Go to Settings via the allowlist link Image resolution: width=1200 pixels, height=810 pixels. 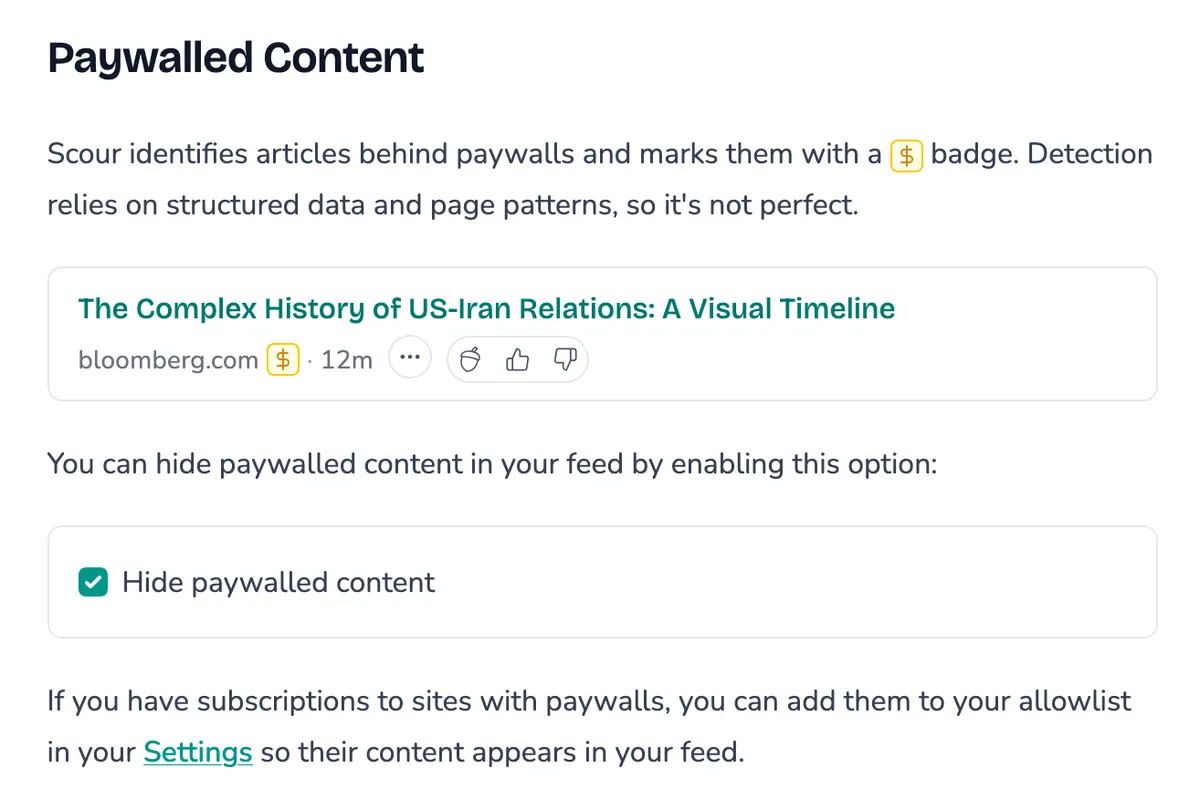click(197, 752)
